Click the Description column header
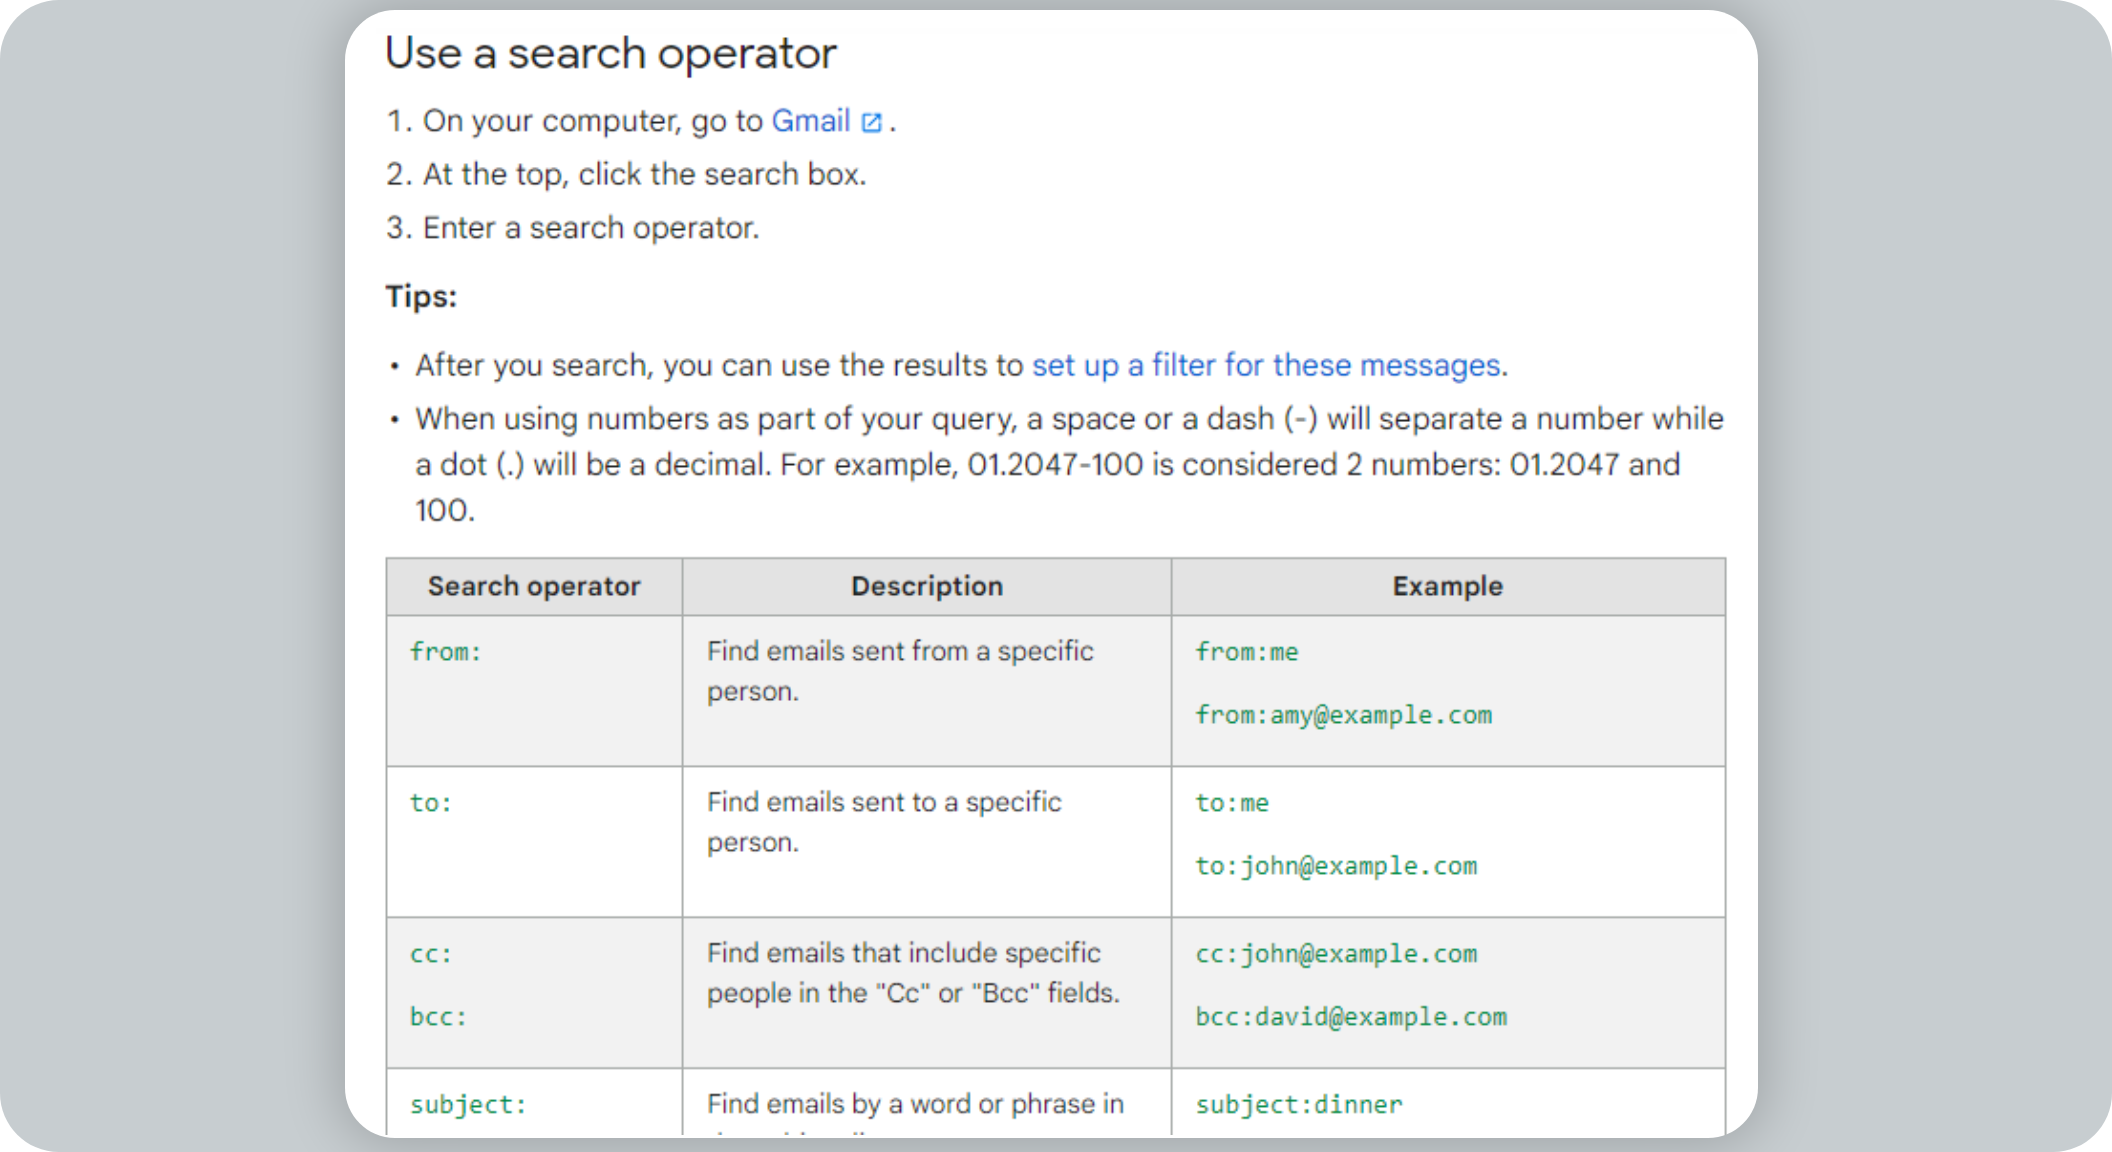The height and width of the screenshot is (1152, 2112). tap(926, 586)
